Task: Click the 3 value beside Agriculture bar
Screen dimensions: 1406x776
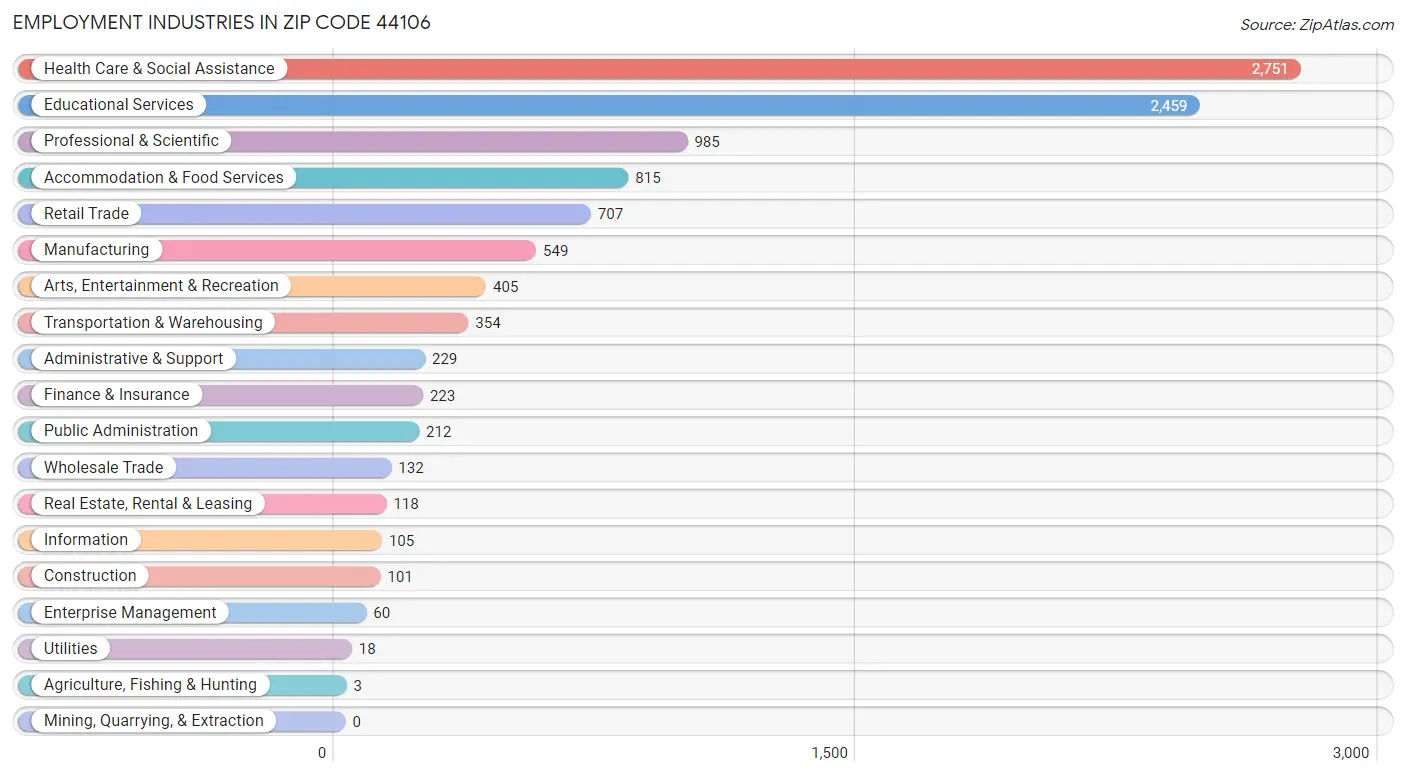Action: point(357,686)
